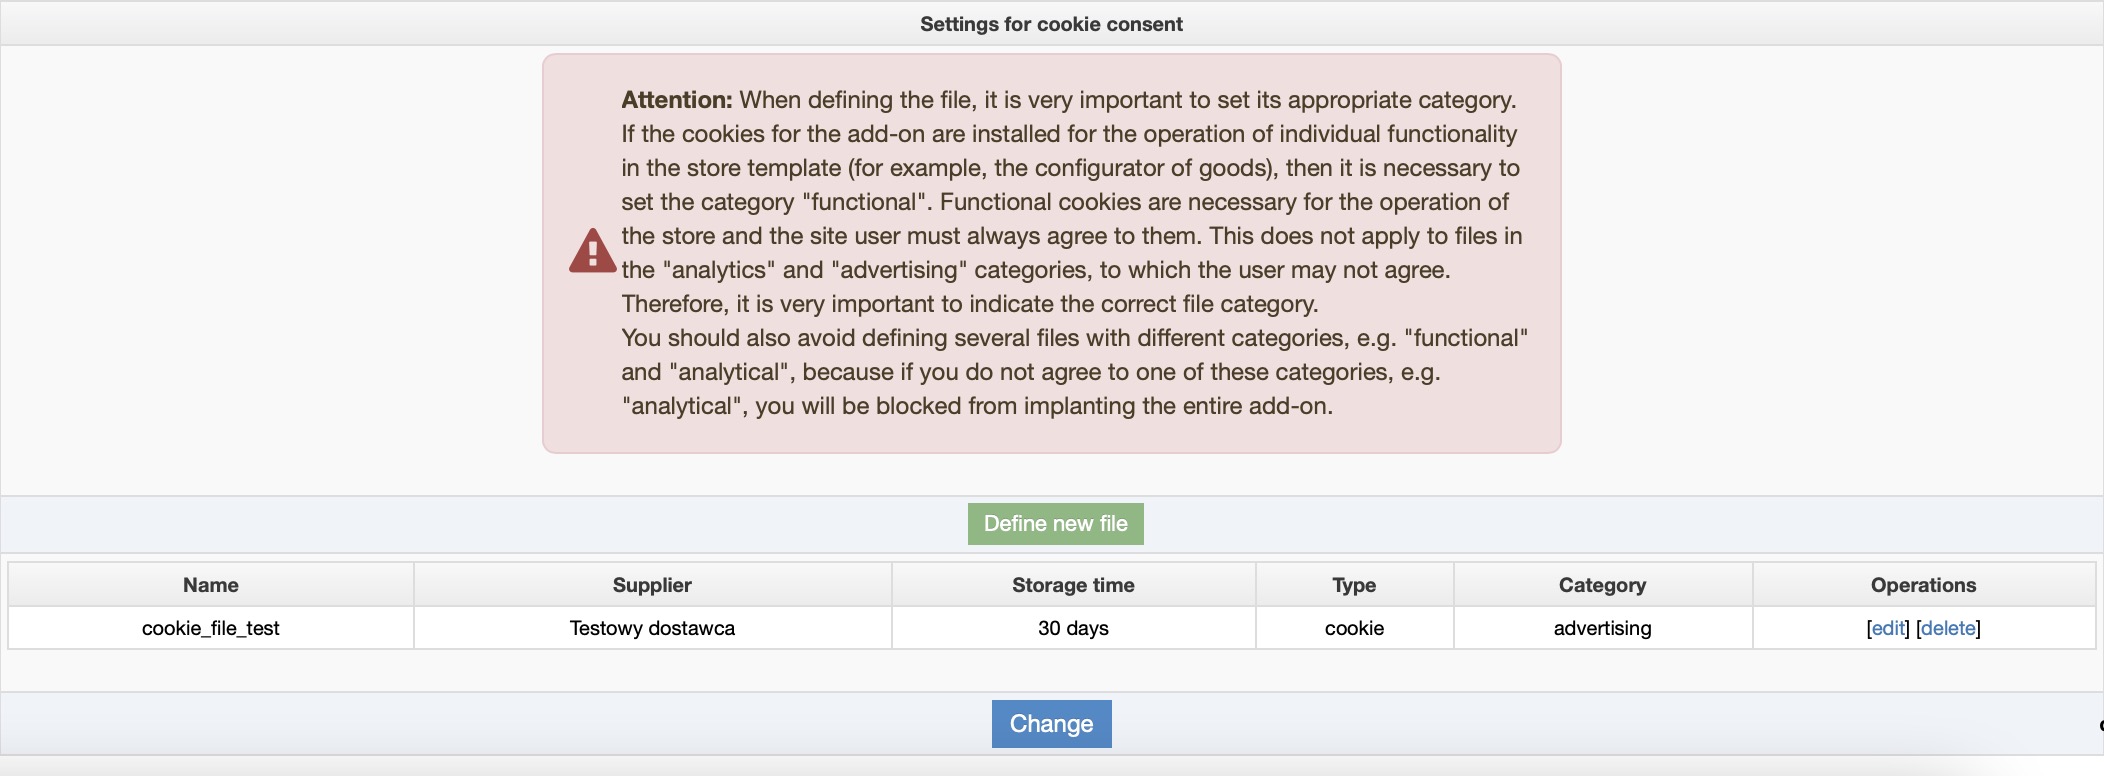Viewport: 2104px width, 776px height.
Task: Click the bold Attention label in warning
Action: (x=677, y=100)
